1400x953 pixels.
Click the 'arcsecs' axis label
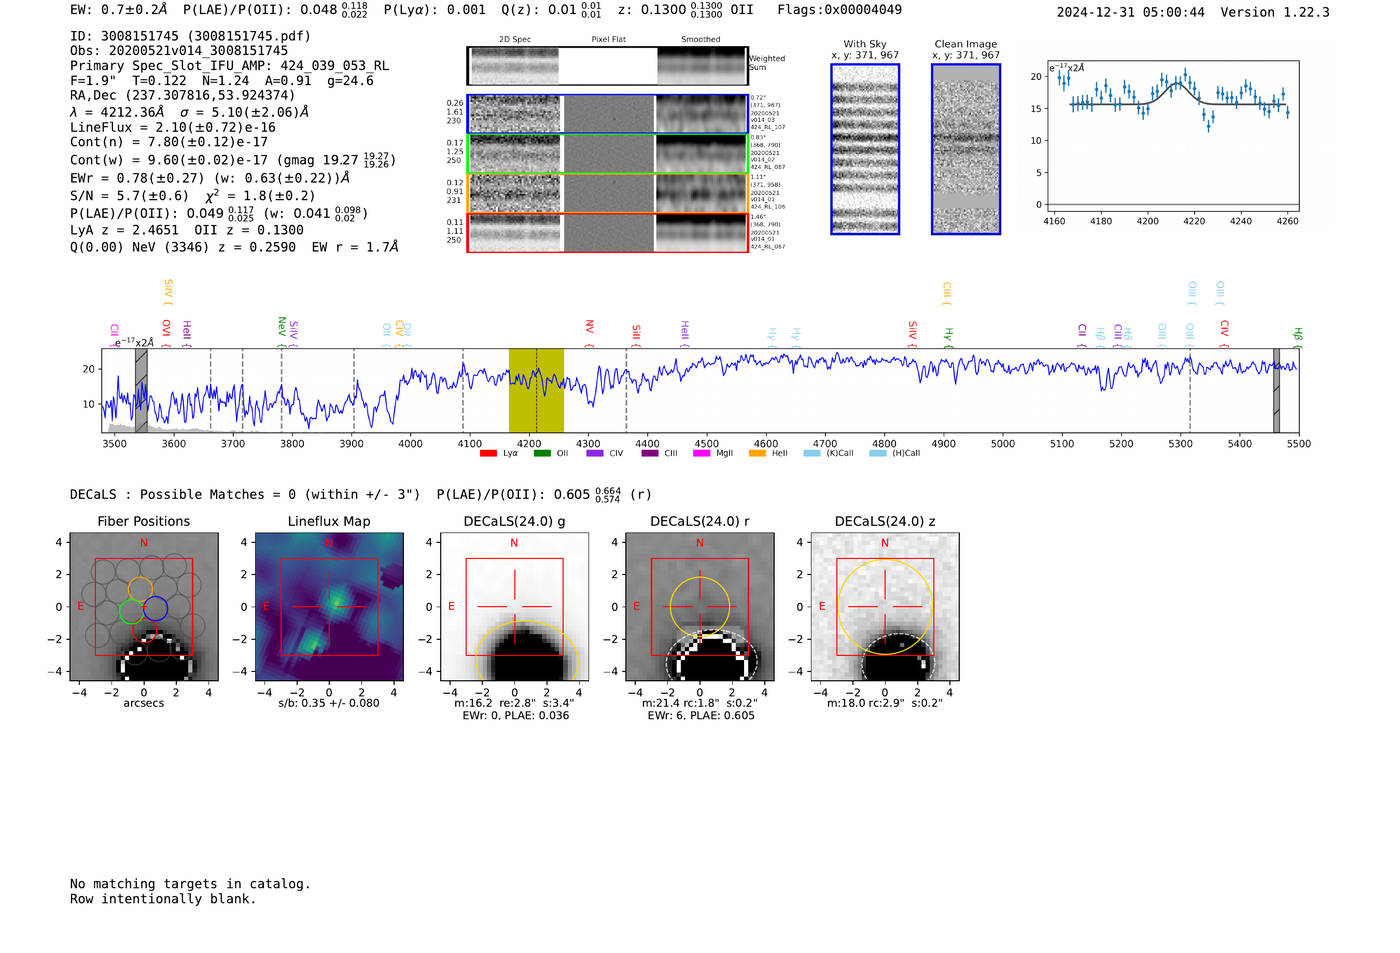[144, 703]
